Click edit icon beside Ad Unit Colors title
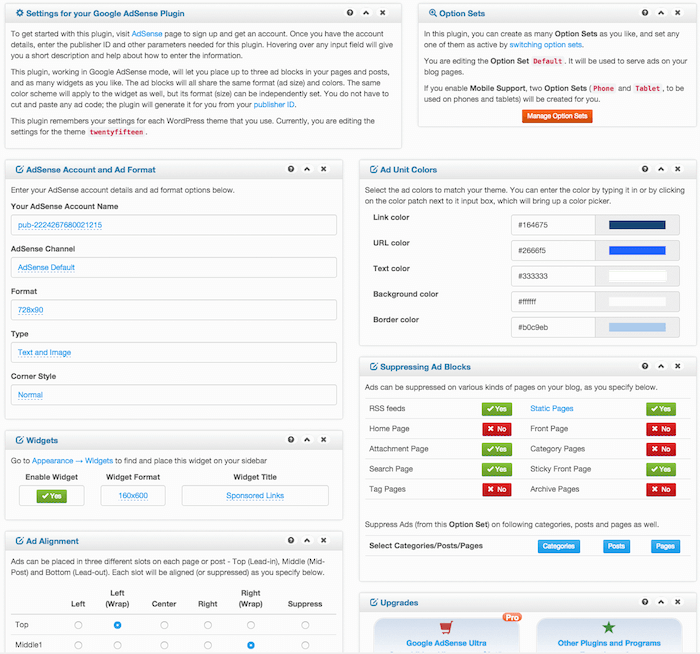The image size is (700, 654). tap(374, 169)
